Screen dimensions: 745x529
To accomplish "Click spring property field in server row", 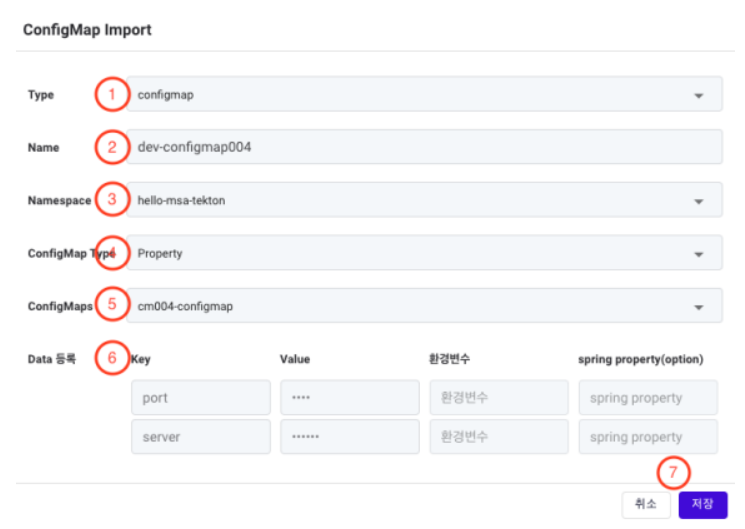I will click(648, 436).
